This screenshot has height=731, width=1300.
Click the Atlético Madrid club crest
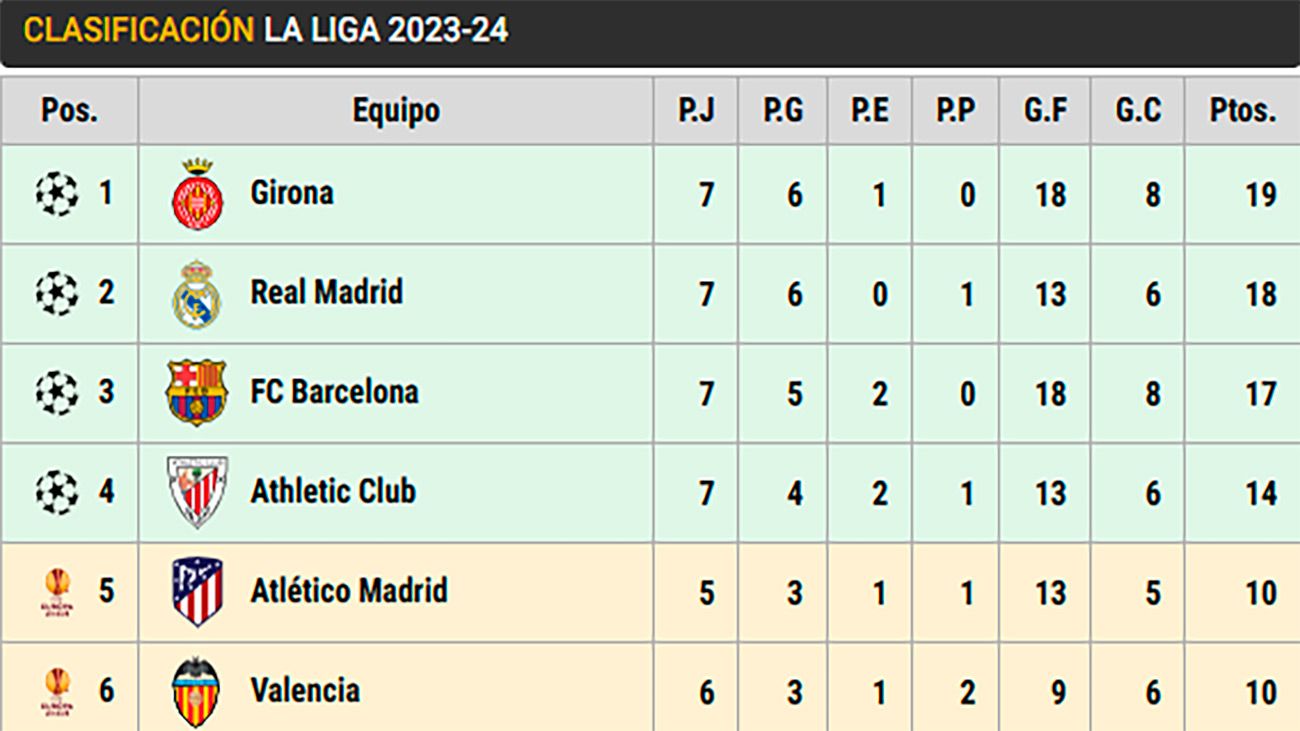(196, 592)
